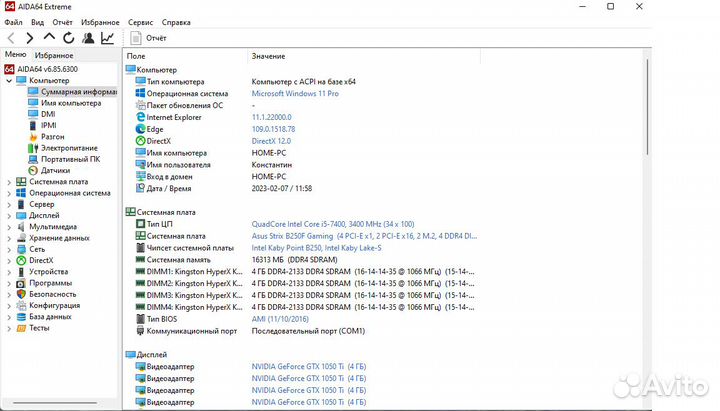Screen dimensions: 720x411
Task: Click the База данных icon in tree
Action: pyautogui.click(x=21, y=317)
